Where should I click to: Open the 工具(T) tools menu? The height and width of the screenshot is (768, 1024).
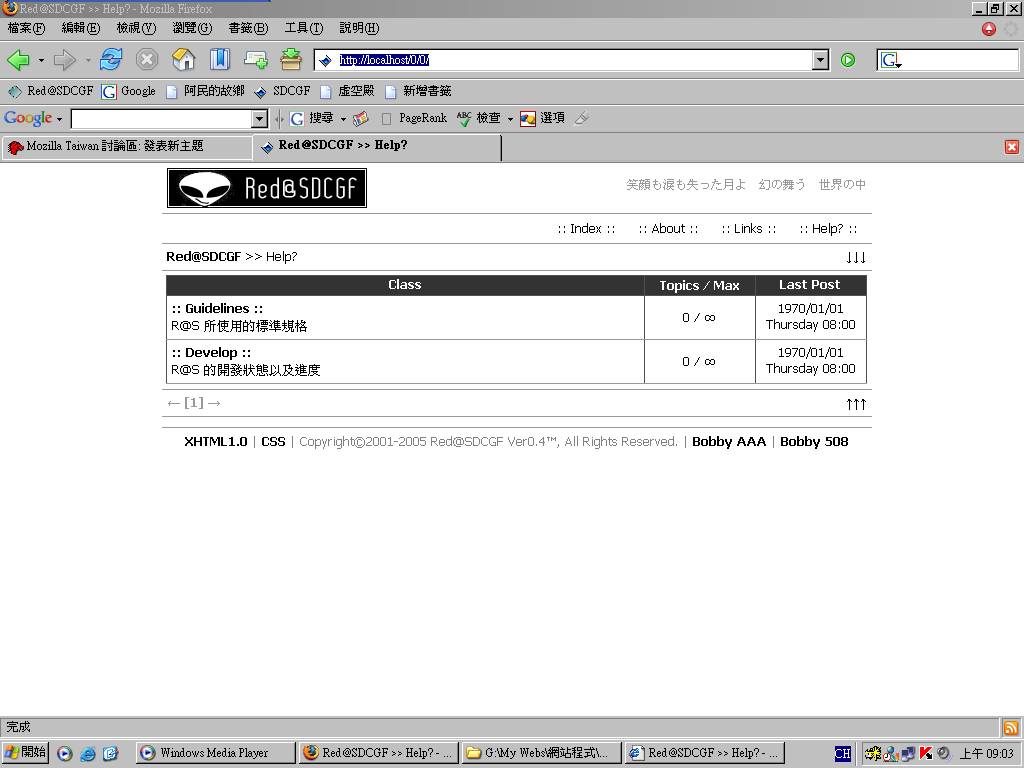[x=303, y=28]
